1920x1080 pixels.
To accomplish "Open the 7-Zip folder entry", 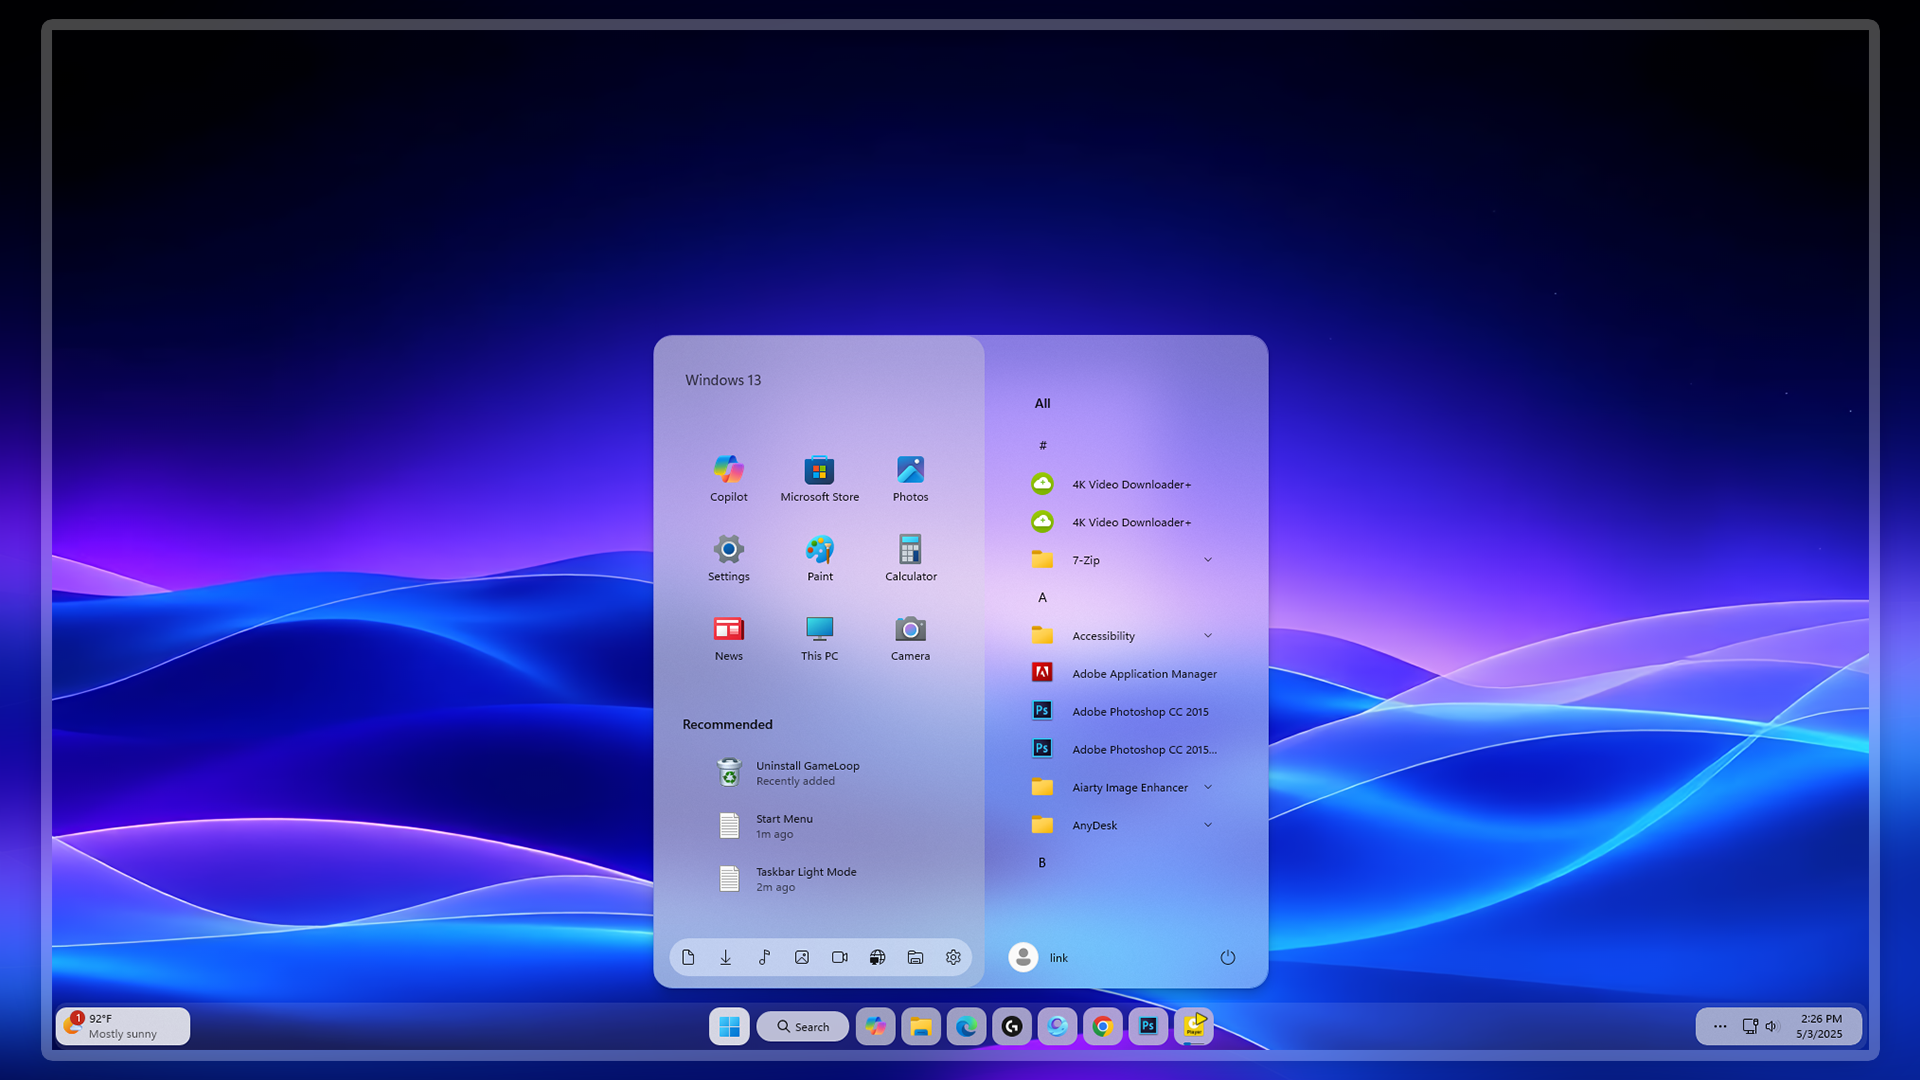I will pos(1122,560).
